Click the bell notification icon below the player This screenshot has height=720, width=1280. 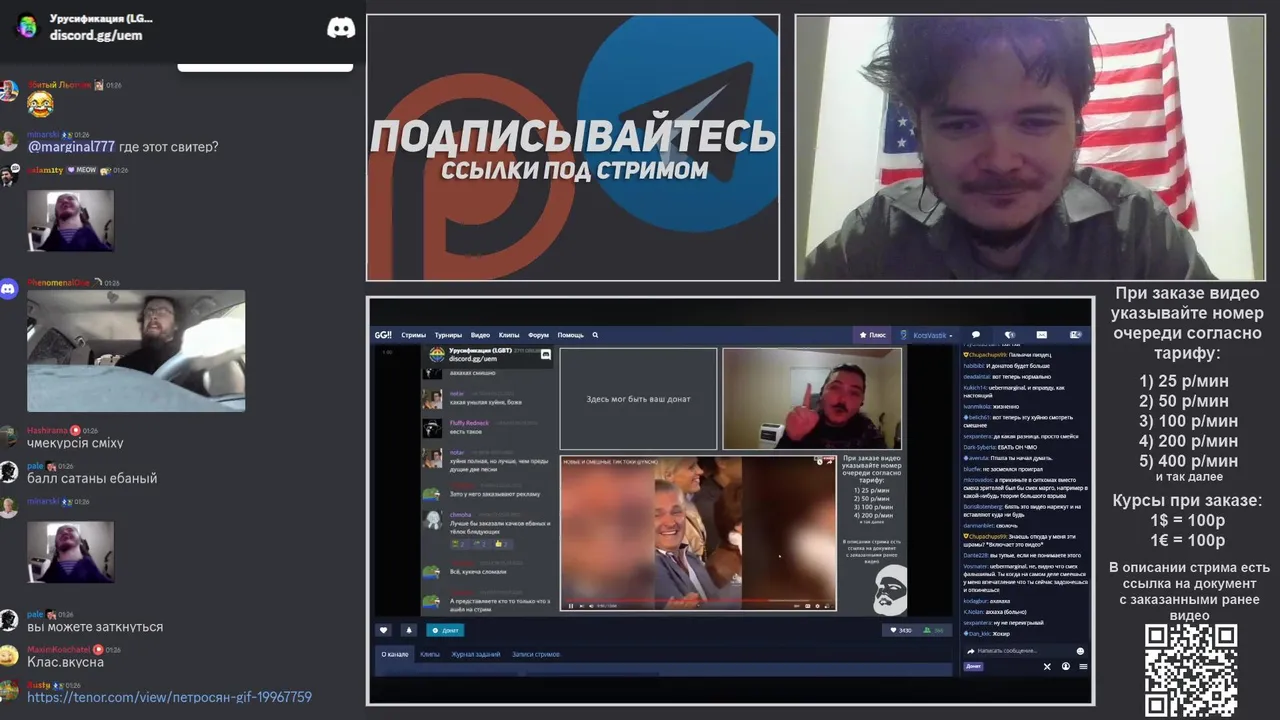click(x=408, y=630)
